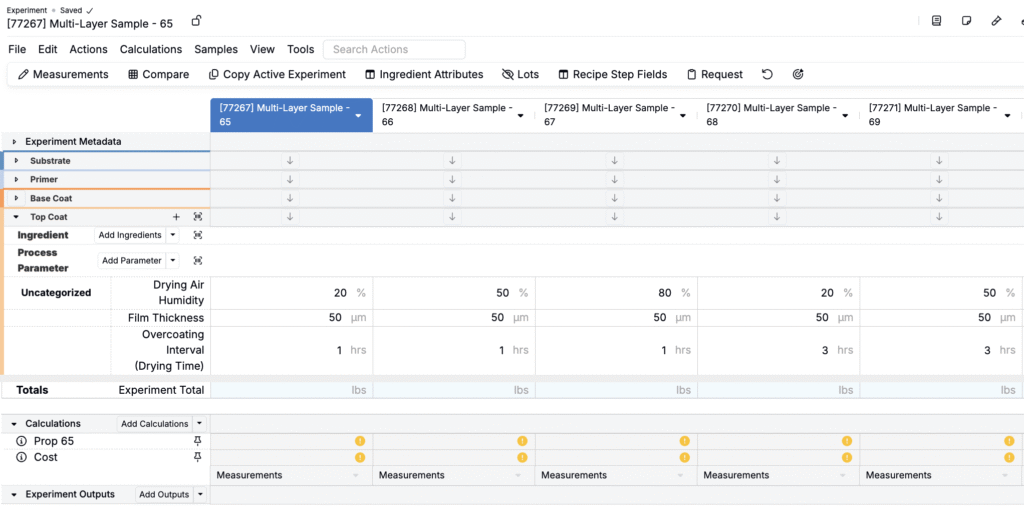Open the Samples menu
1024x521 pixels.
click(x=216, y=49)
